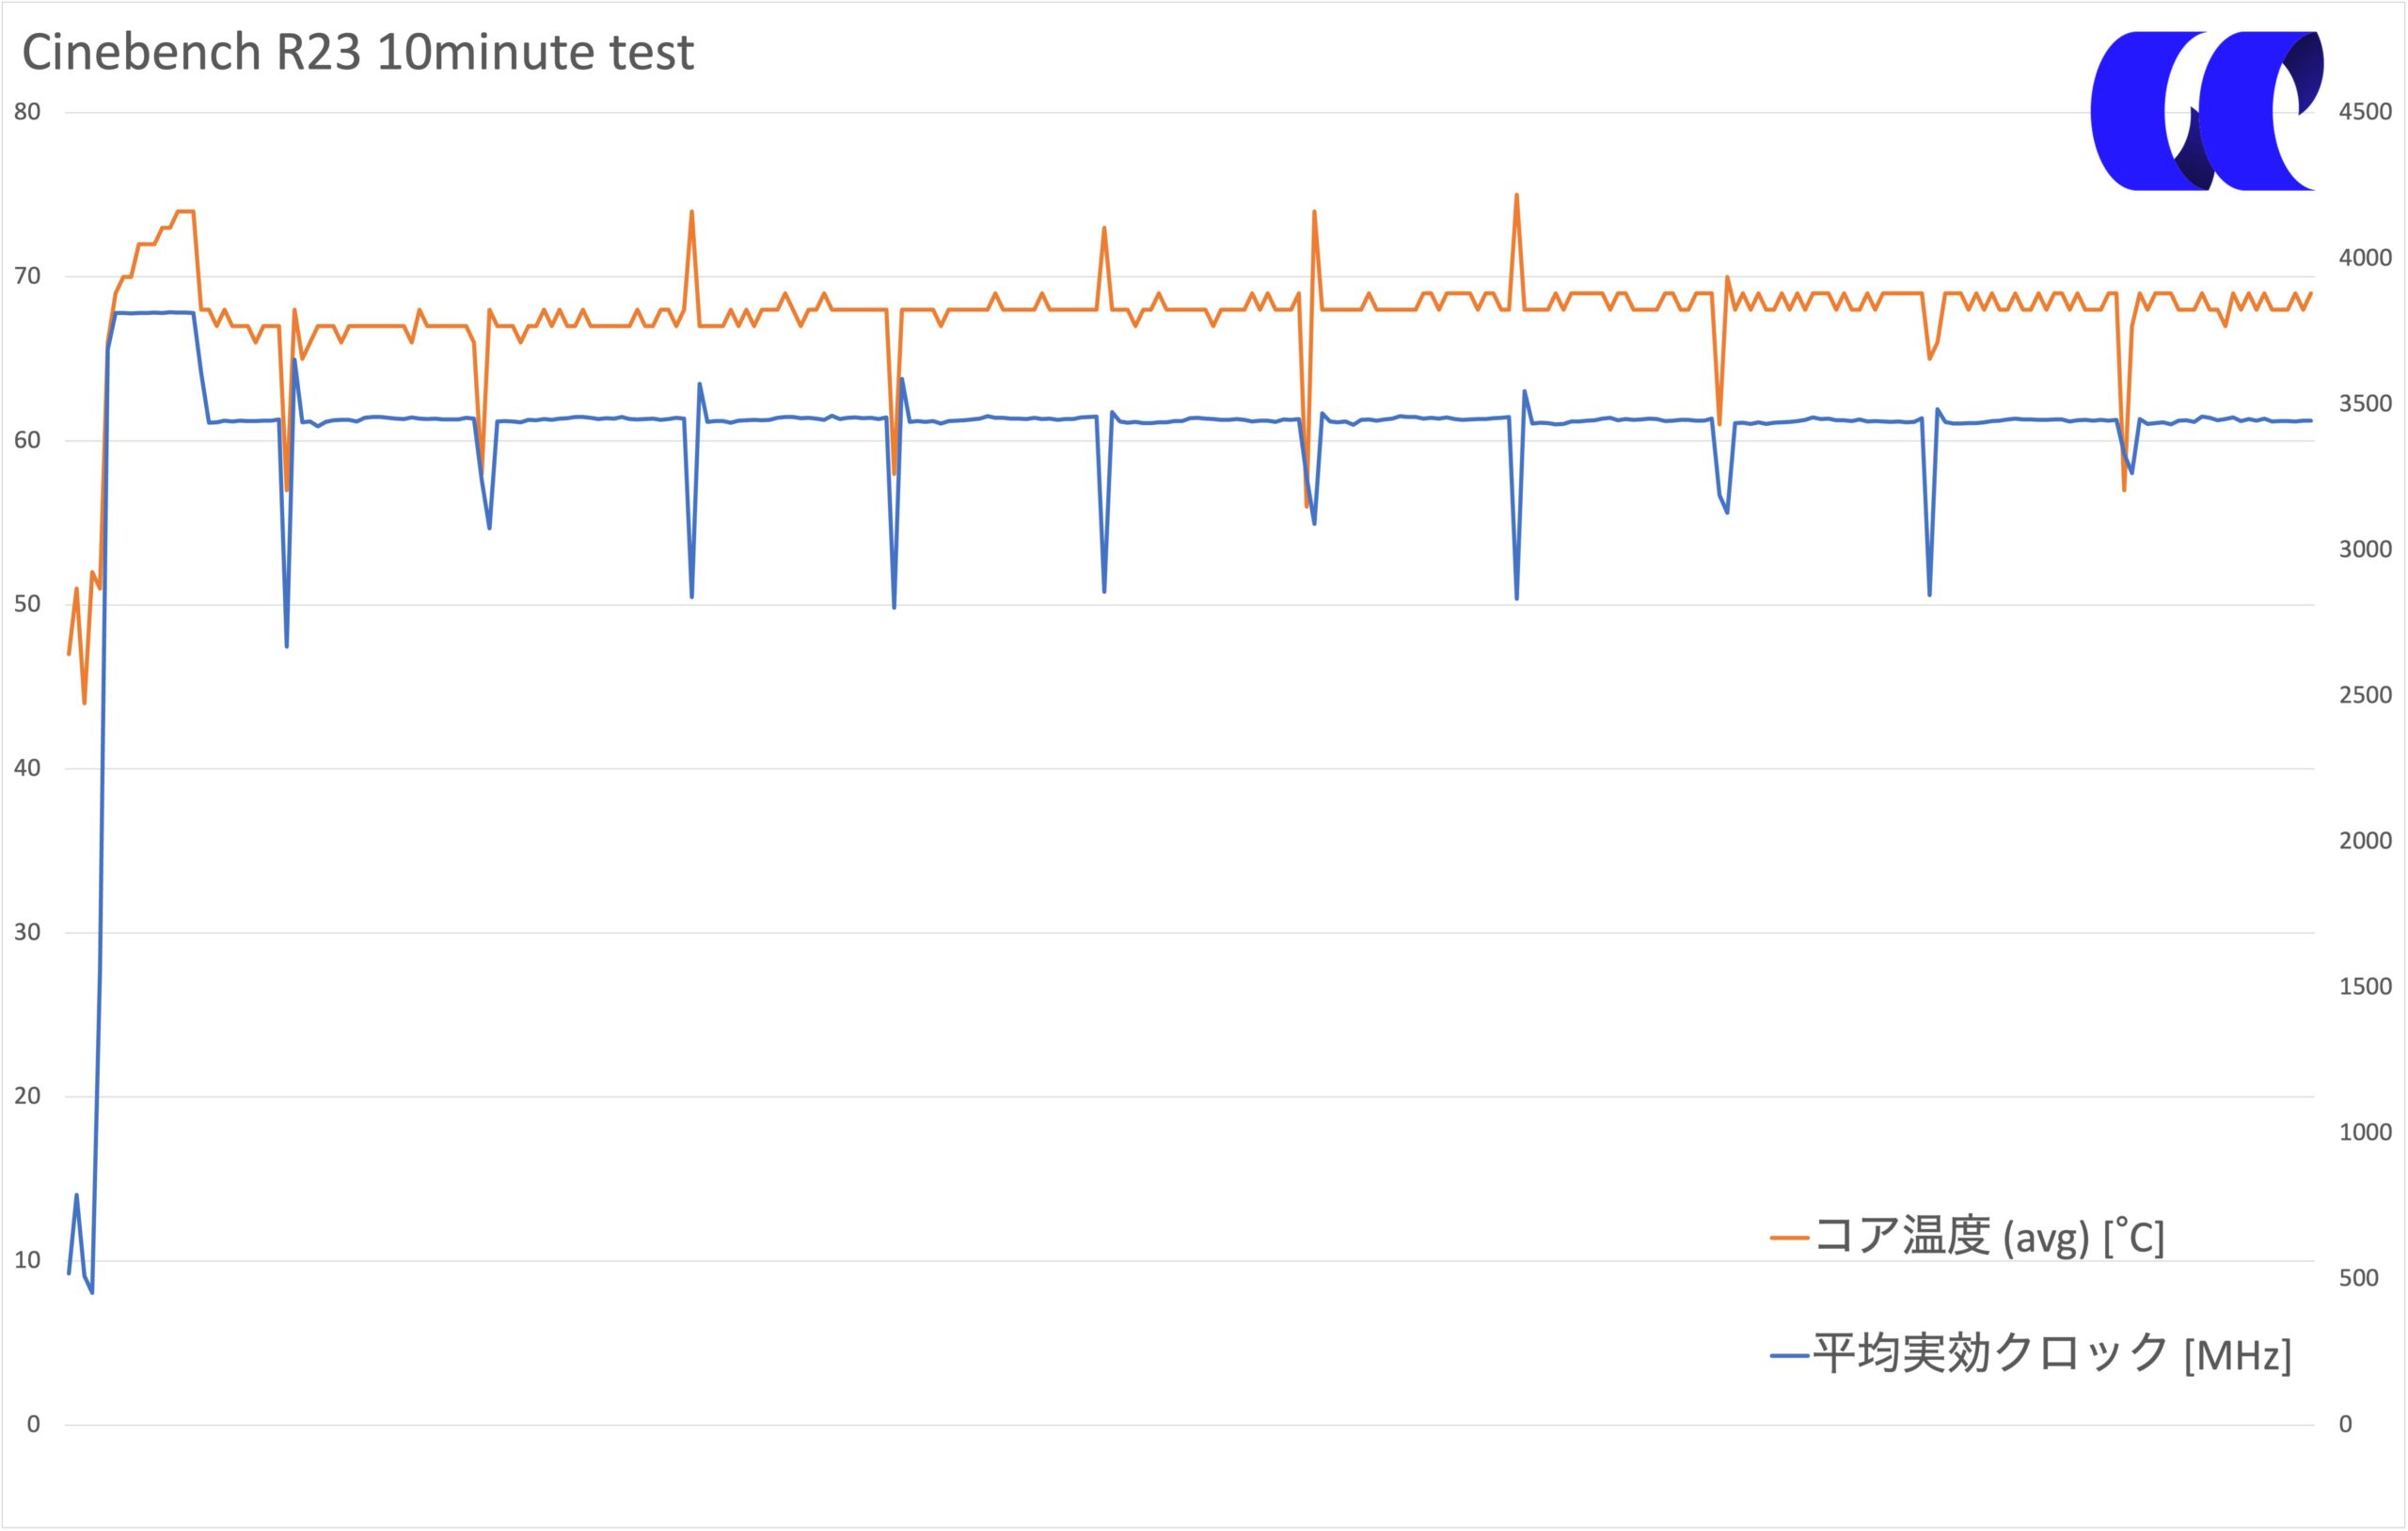Click the highest orange temperature spike
2408x1531 pixels.
click(1517, 195)
